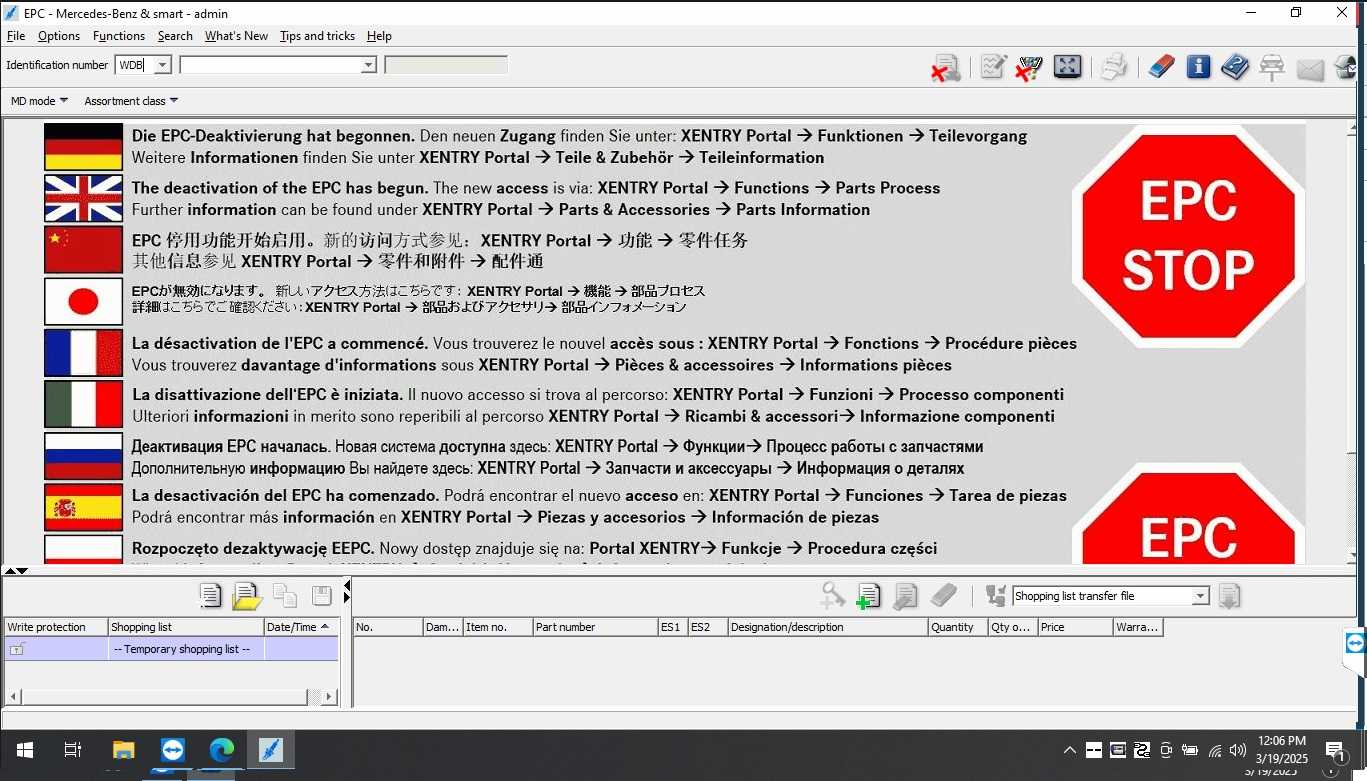Click the red-blue eraser icon in toolbar
Image resolution: width=1367 pixels, height=781 pixels.
pyautogui.click(x=1161, y=67)
